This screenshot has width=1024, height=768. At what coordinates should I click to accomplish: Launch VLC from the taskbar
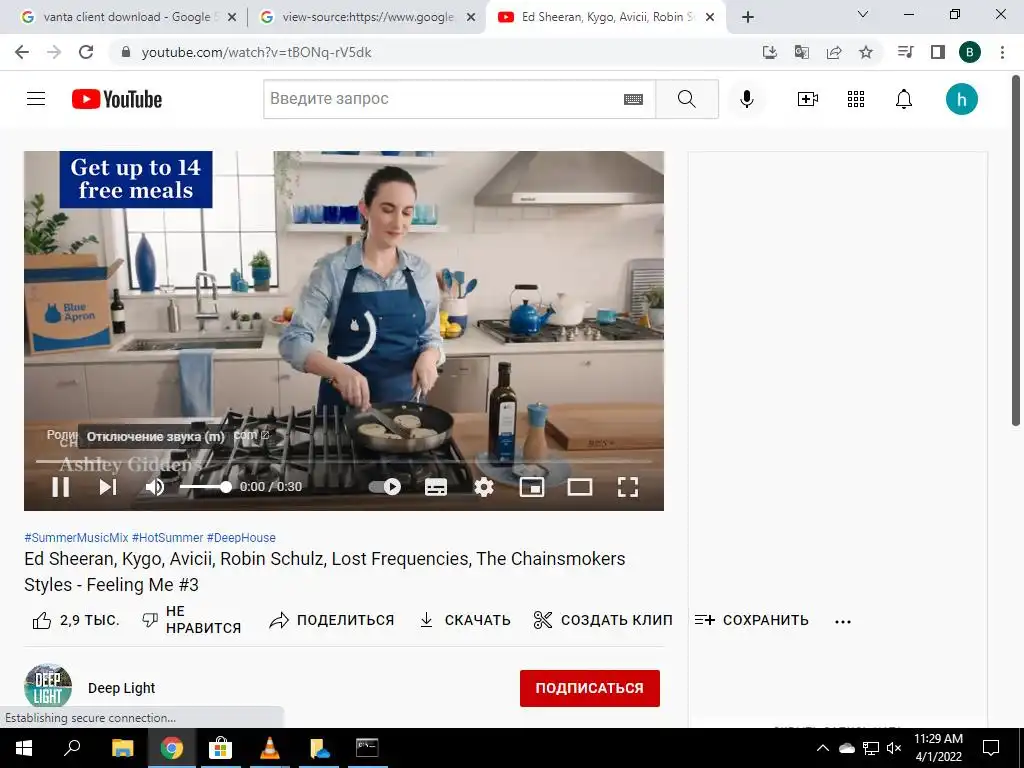tap(270, 748)
